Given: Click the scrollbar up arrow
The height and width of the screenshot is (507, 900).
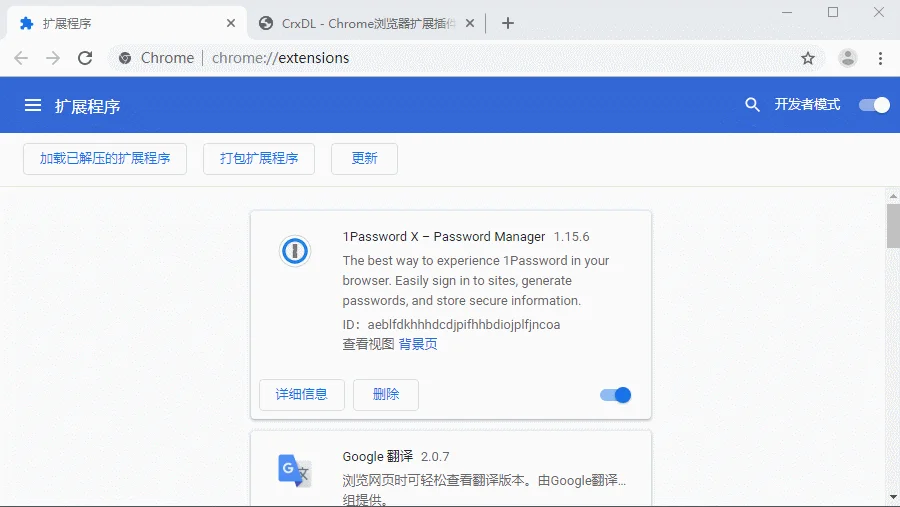Looking at the screenshot, I should [893, 196].
